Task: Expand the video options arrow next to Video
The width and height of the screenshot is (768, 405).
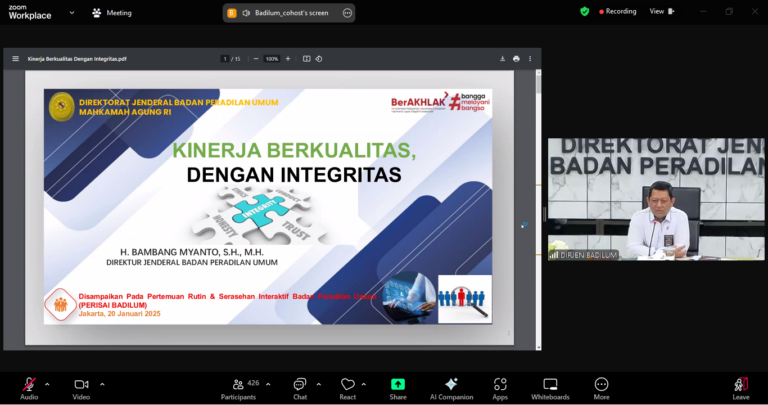Action: pos(101,383)
